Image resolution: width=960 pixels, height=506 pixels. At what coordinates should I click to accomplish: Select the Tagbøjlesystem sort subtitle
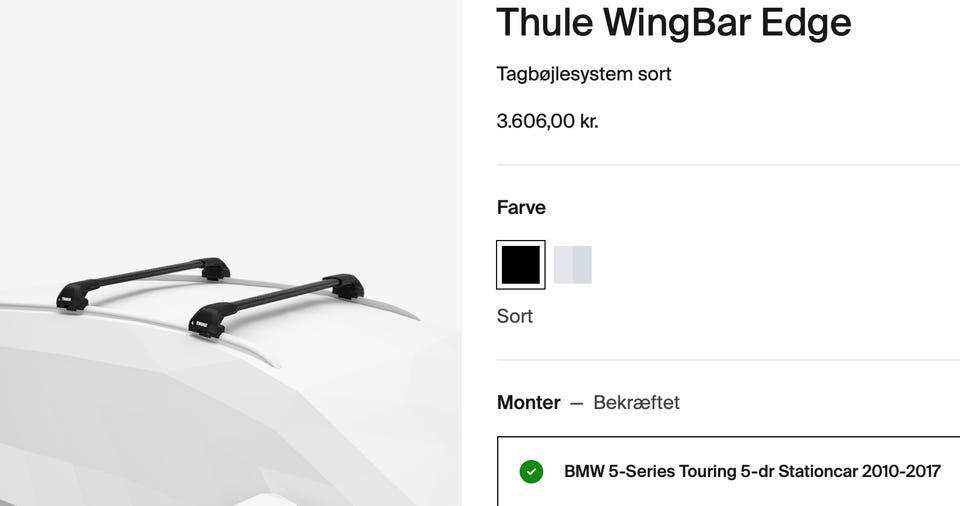[x=583, y=74]
